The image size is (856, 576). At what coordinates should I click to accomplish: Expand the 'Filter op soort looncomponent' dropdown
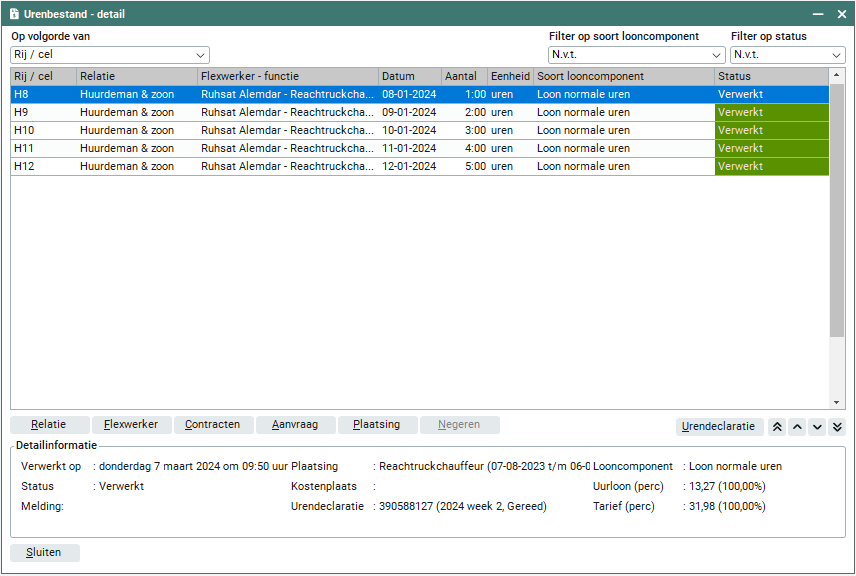(x=636, y=55)
